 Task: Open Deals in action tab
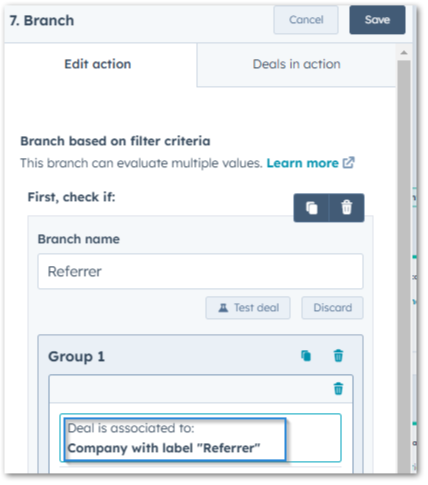click(296, 64)
